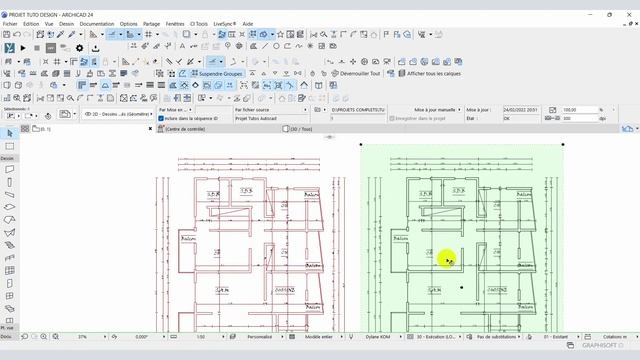Click the 100.00 percent size field
The height and width of the screenshot is (360, 640).
pos(579,110)
